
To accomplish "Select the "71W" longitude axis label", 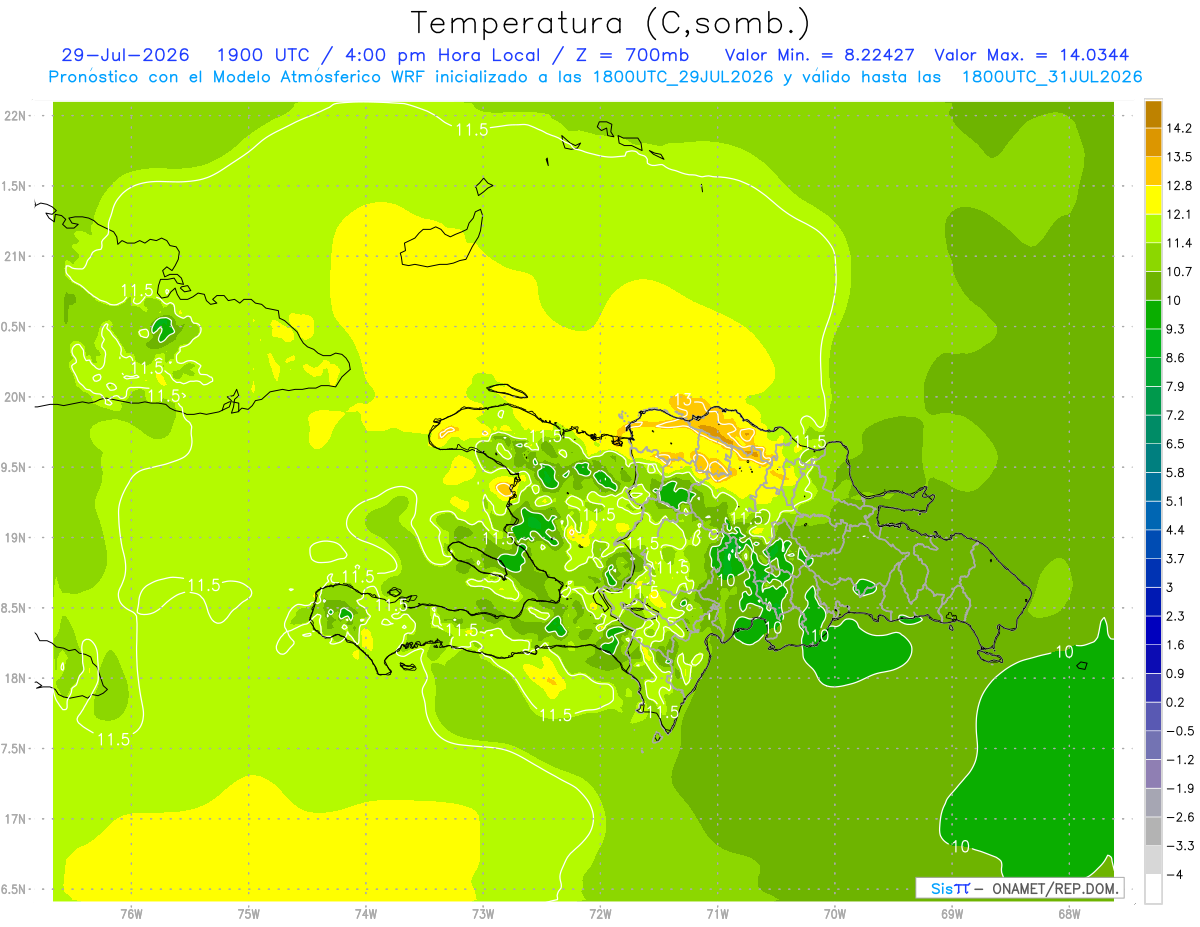I will click(x=717, y=914).
